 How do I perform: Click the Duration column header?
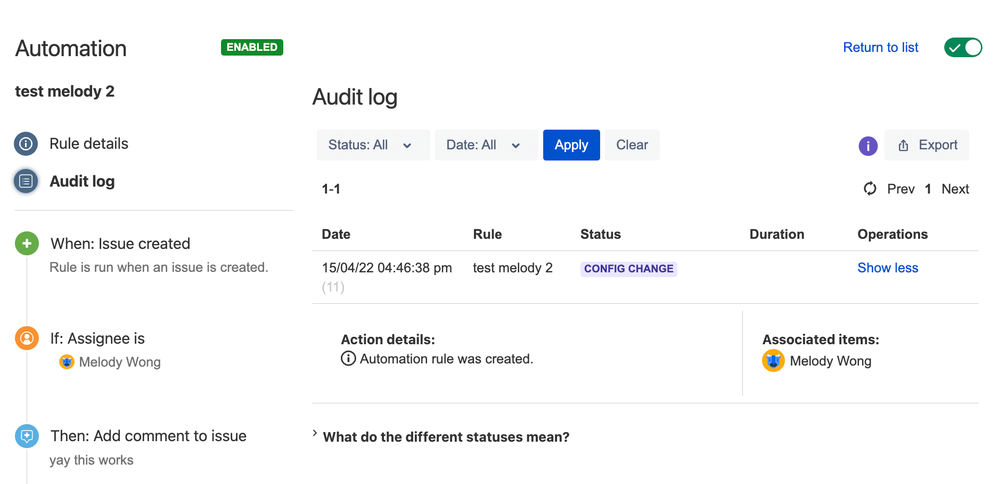[x=777, y=234]
